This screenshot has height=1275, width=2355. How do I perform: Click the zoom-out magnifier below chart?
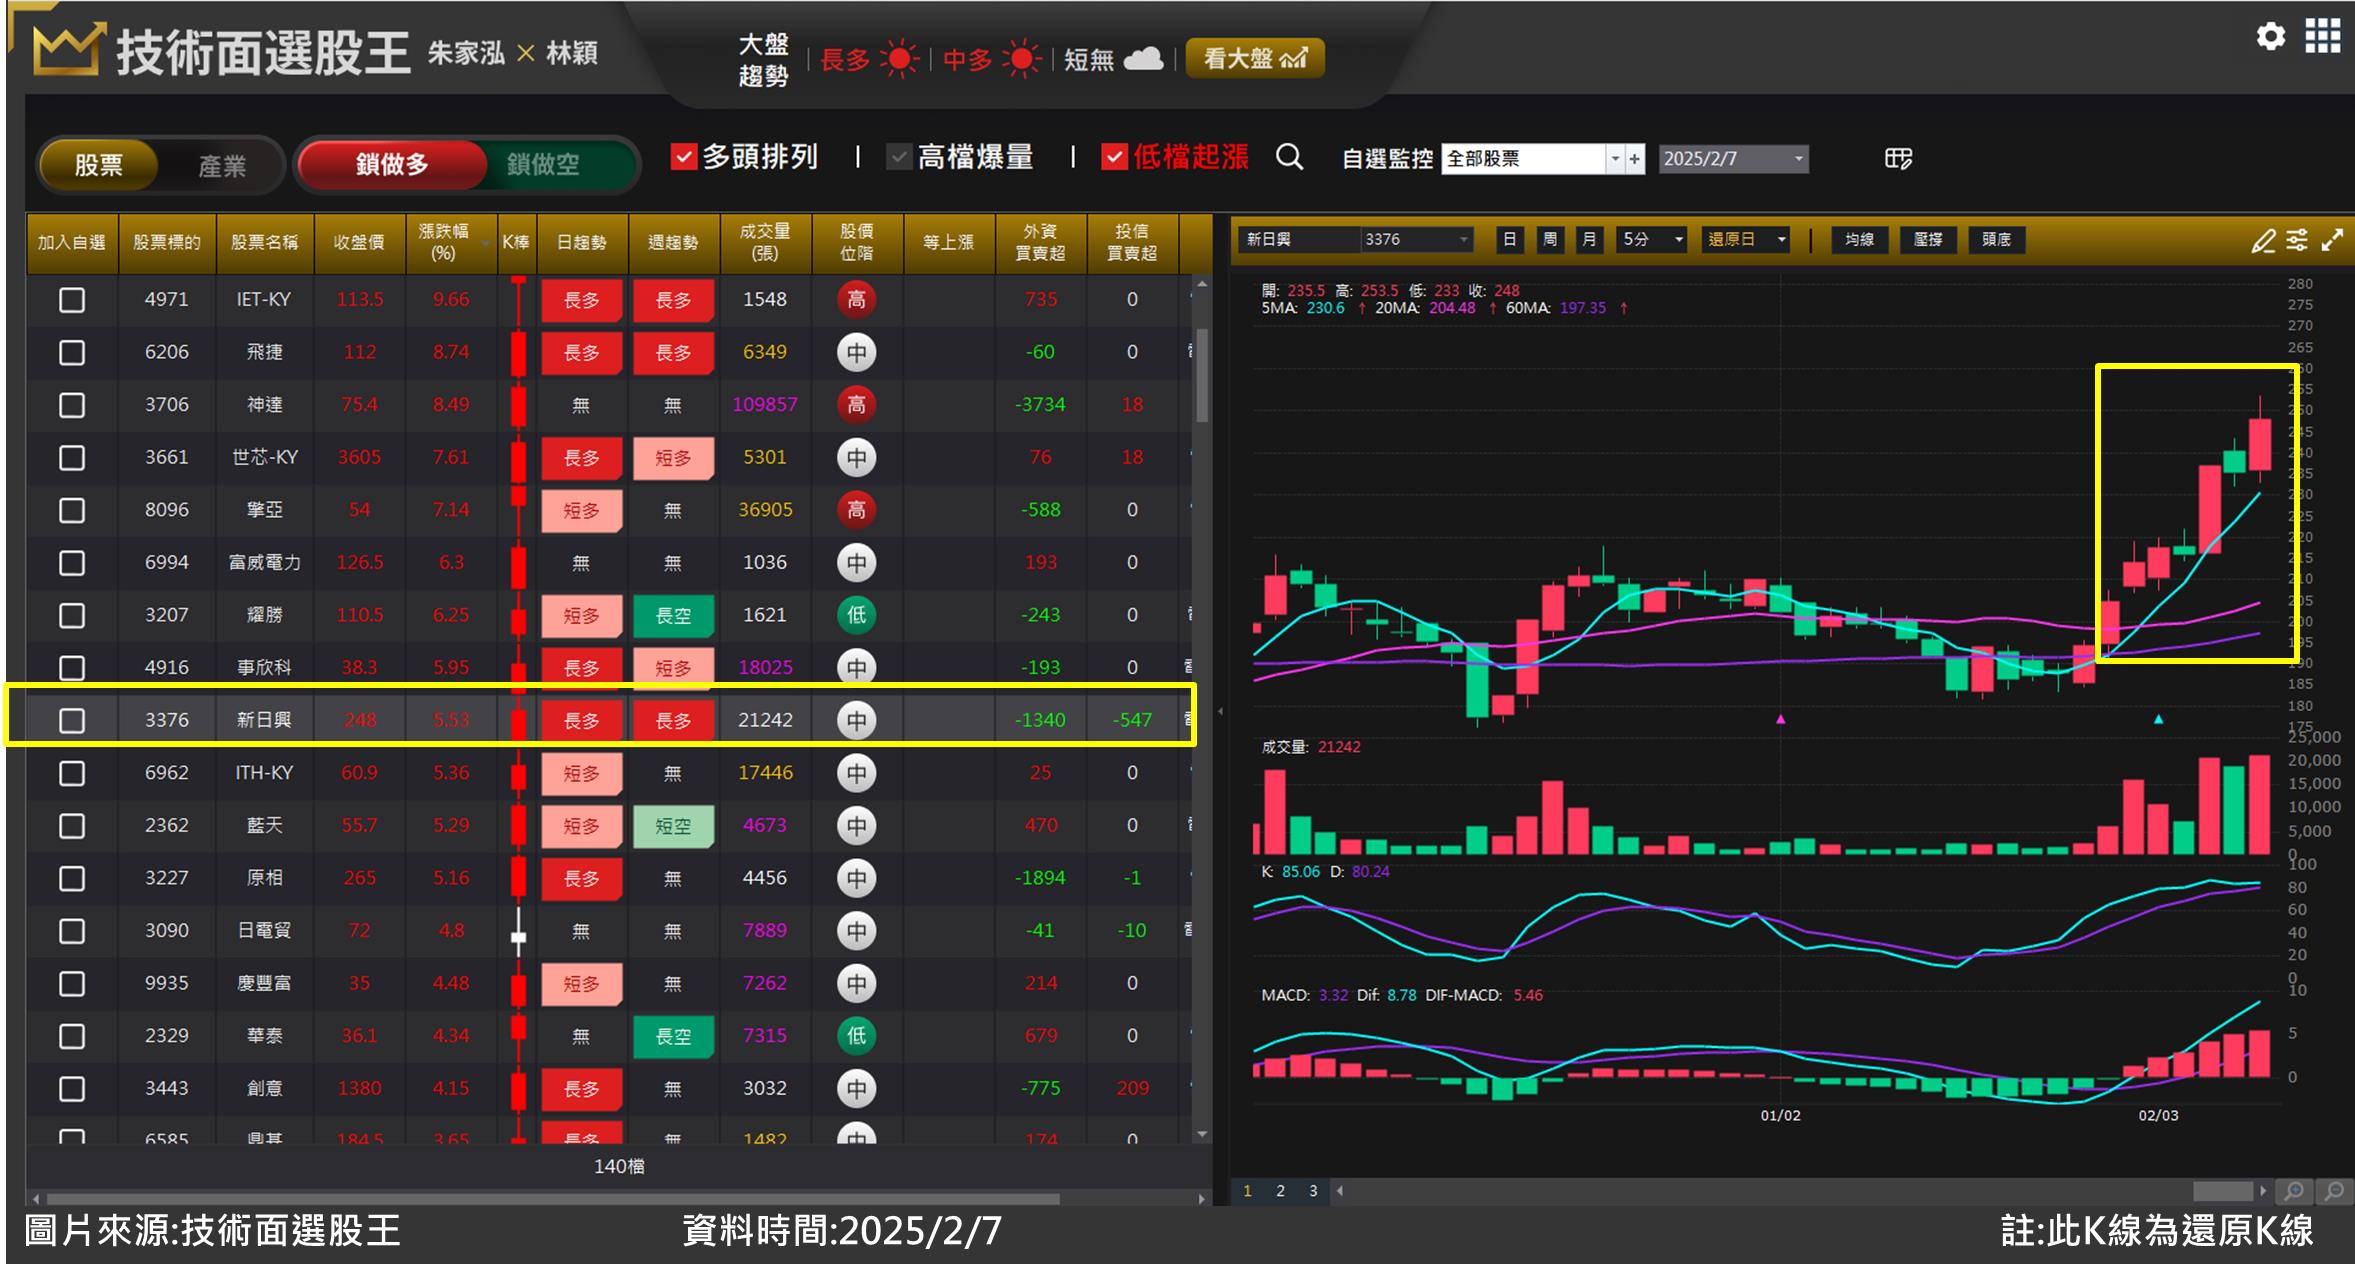tap(2333, 1191)
